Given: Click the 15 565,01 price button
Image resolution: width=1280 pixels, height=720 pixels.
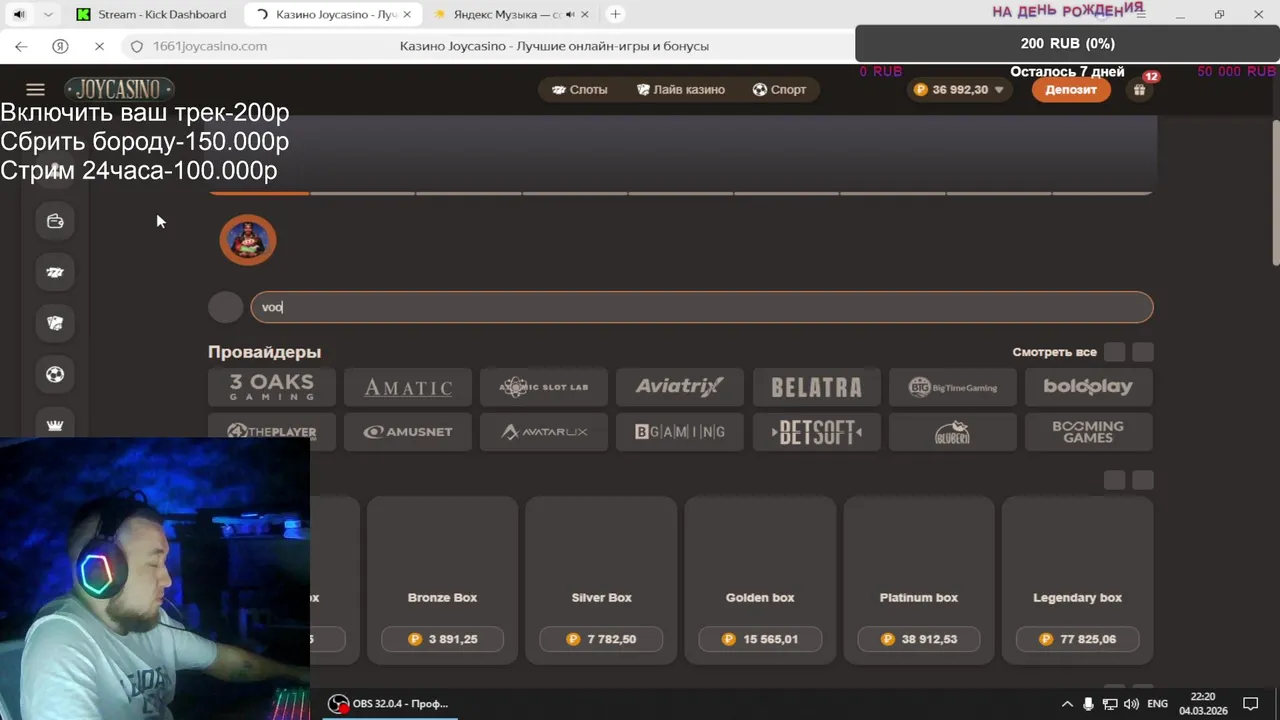Looking at the screenshot, I should tap(760, 639).
